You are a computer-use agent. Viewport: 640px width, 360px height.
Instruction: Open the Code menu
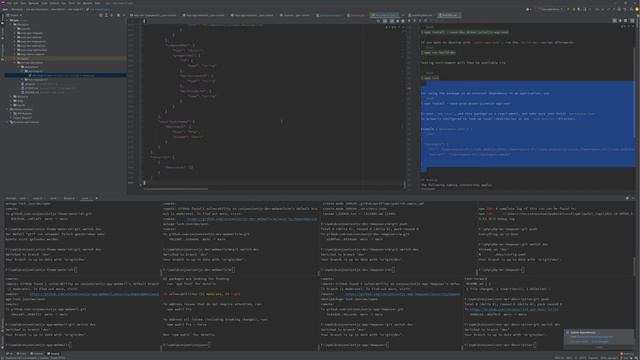pyautogui.click(x=44, y=3)
